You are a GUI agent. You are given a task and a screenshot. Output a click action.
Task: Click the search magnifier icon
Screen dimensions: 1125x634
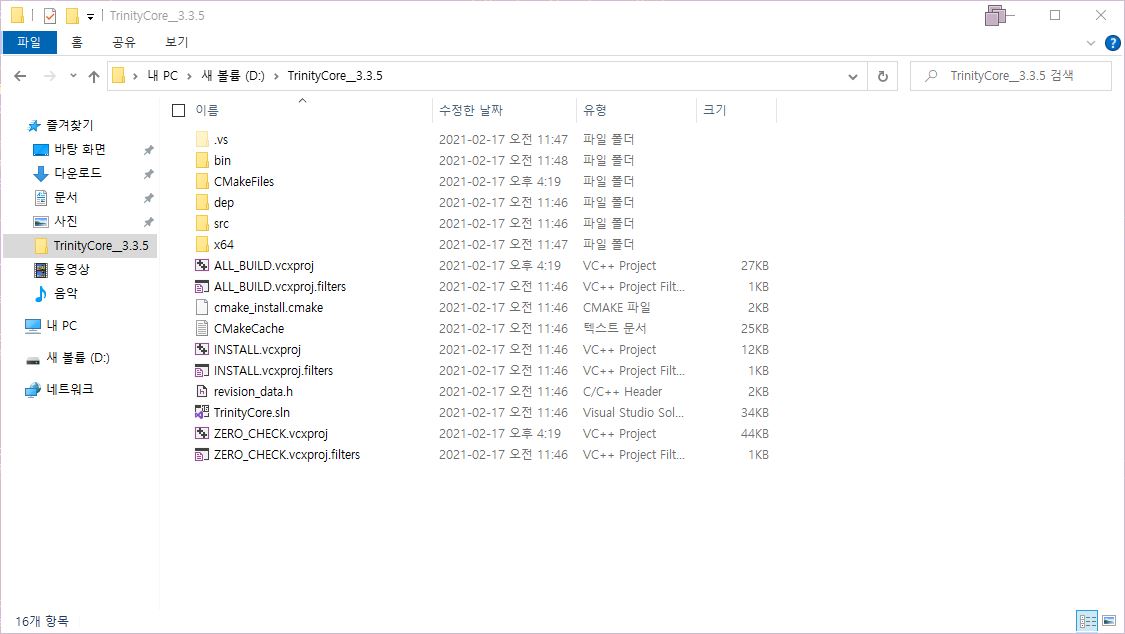click(931, 75)
